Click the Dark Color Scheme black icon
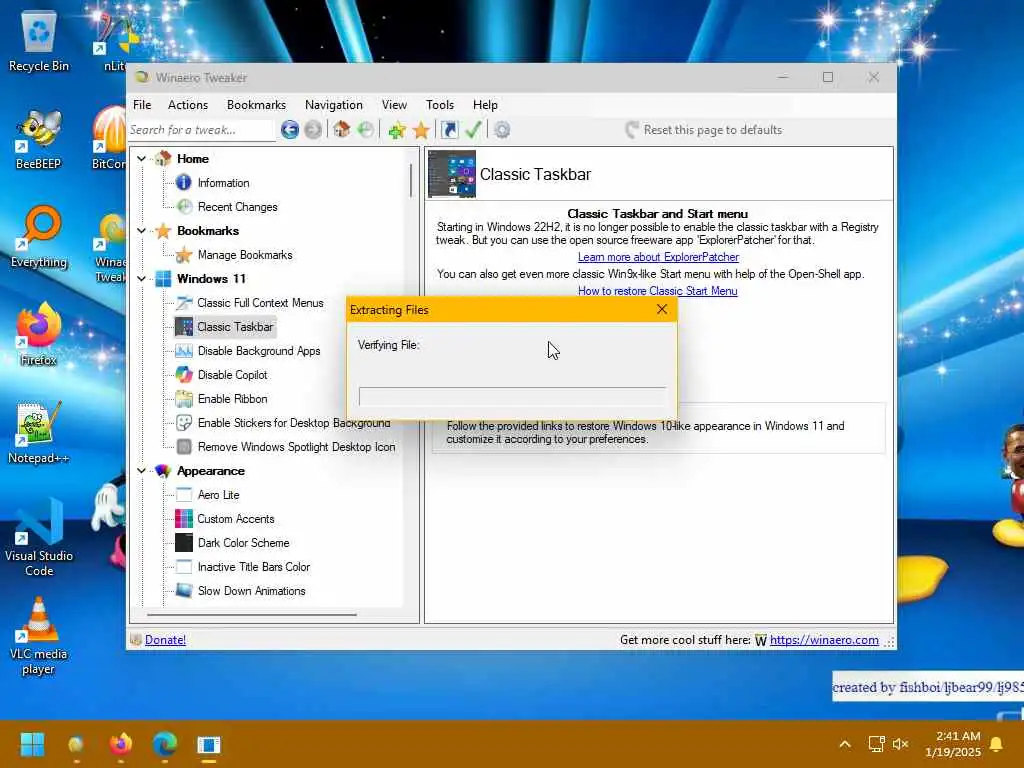The height and width of the screenshot is (768, 1024). (184, 543)
